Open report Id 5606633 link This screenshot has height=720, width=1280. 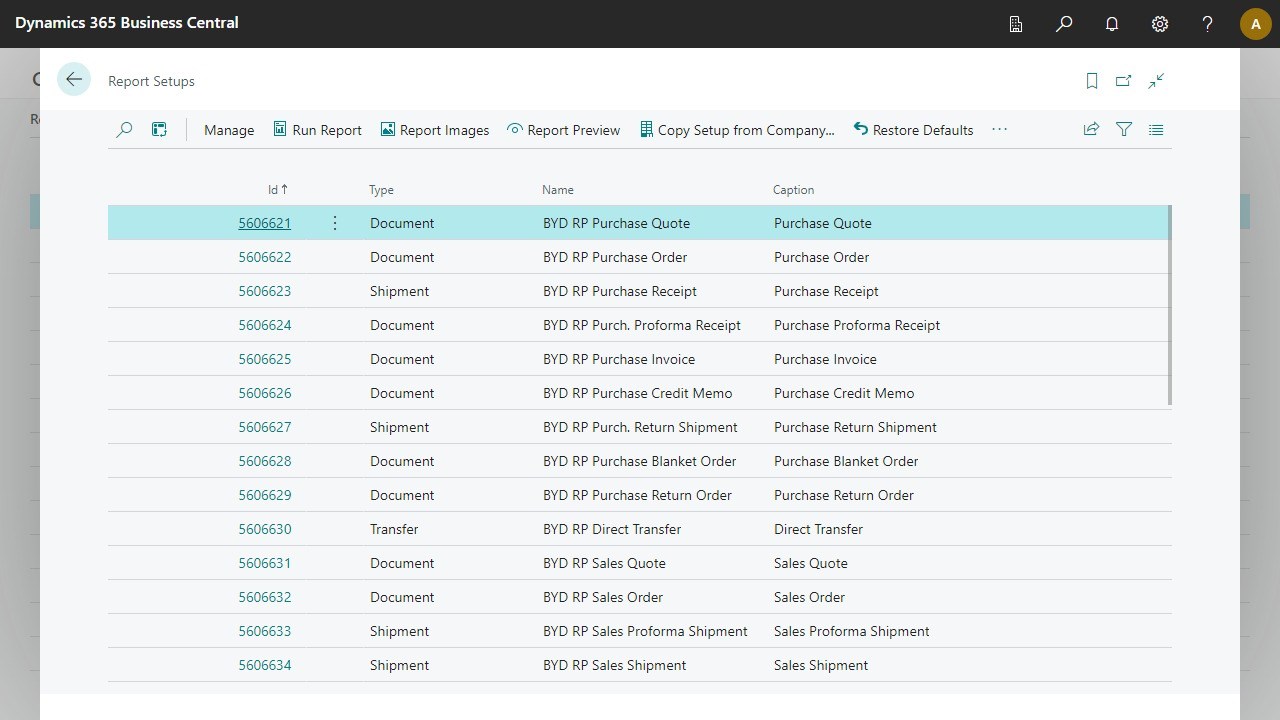264,631
